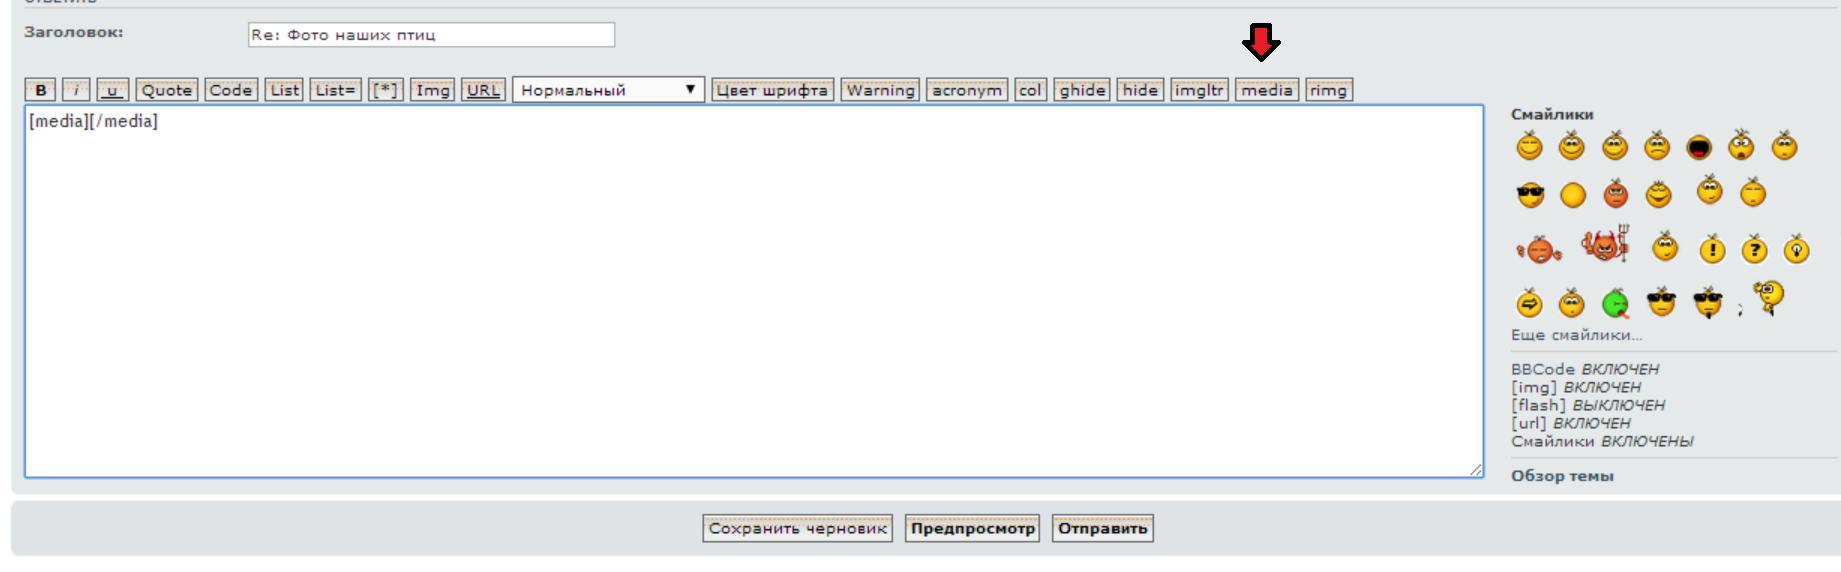
Task: Insert the light bulb idea smiley
Action: (x=1797, y=250)
